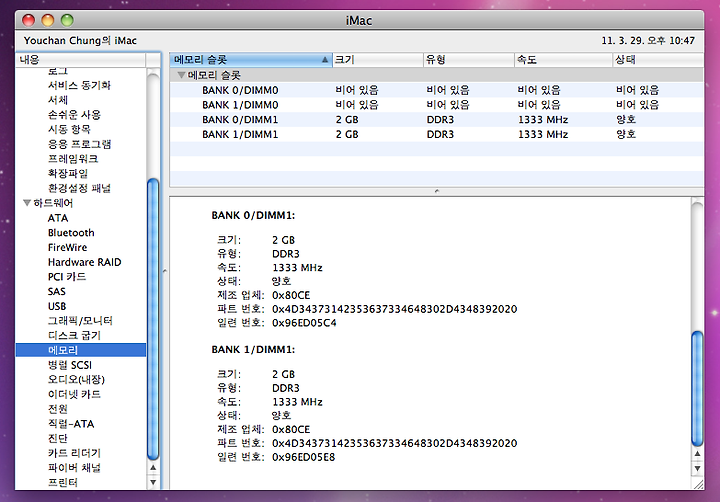Image resolution: width=720 pixels, height=502 pixels.
Task: Sort by the 크기 column header
Action: [377, 60]
